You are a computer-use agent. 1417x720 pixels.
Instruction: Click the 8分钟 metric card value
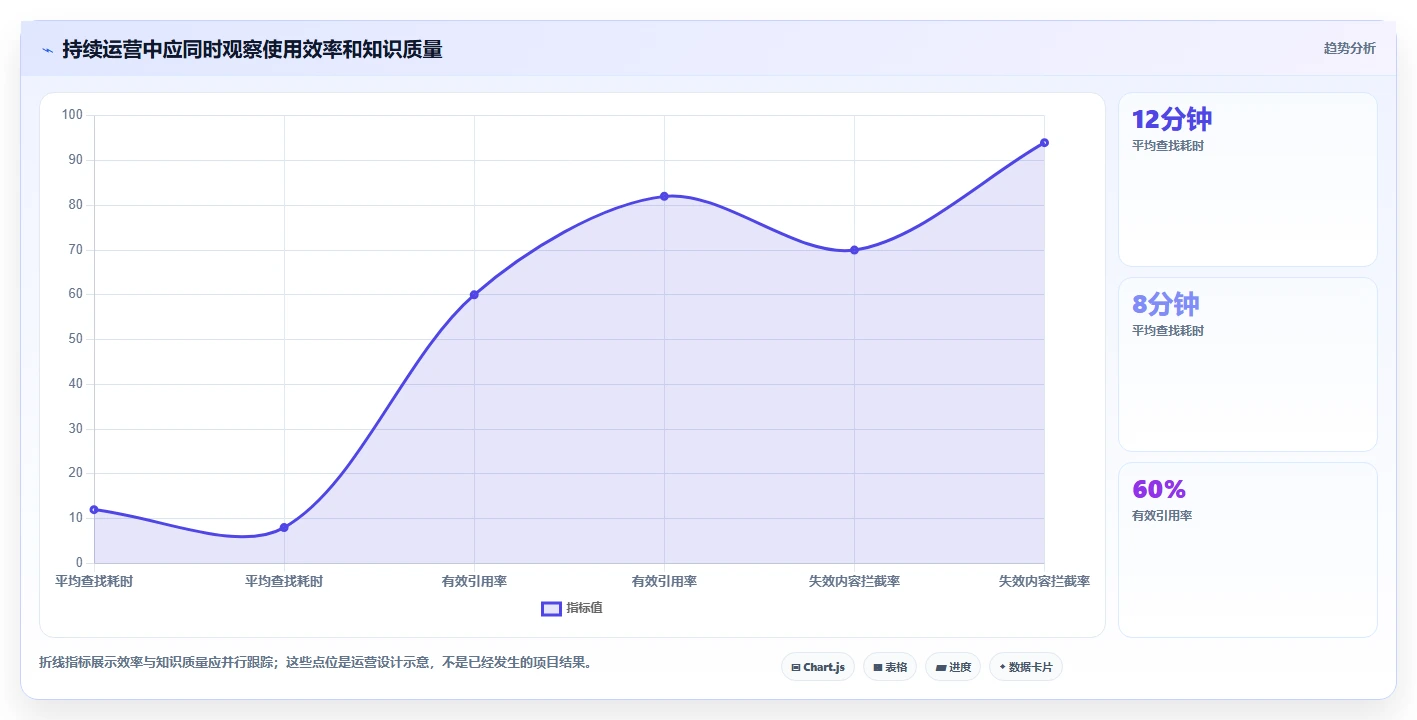(1165, 304)
